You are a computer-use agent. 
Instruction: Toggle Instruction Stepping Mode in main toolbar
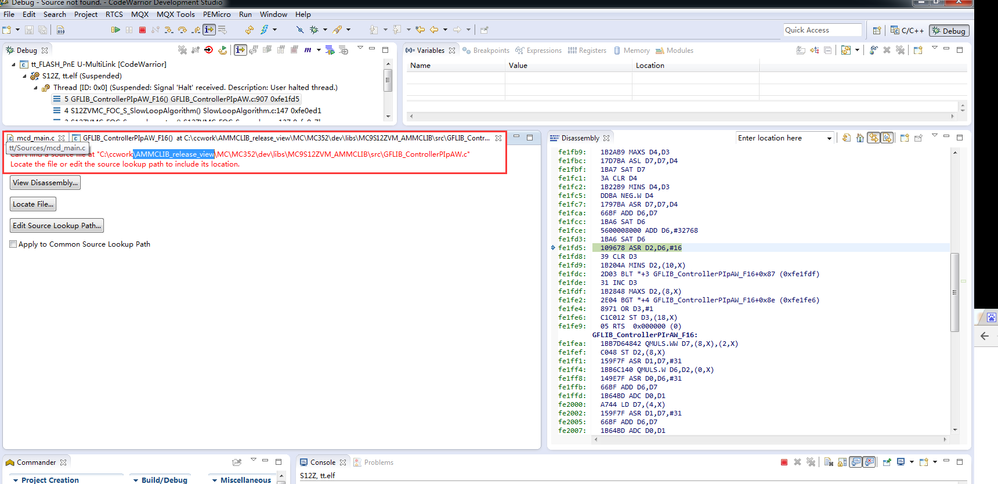point(209,30)
